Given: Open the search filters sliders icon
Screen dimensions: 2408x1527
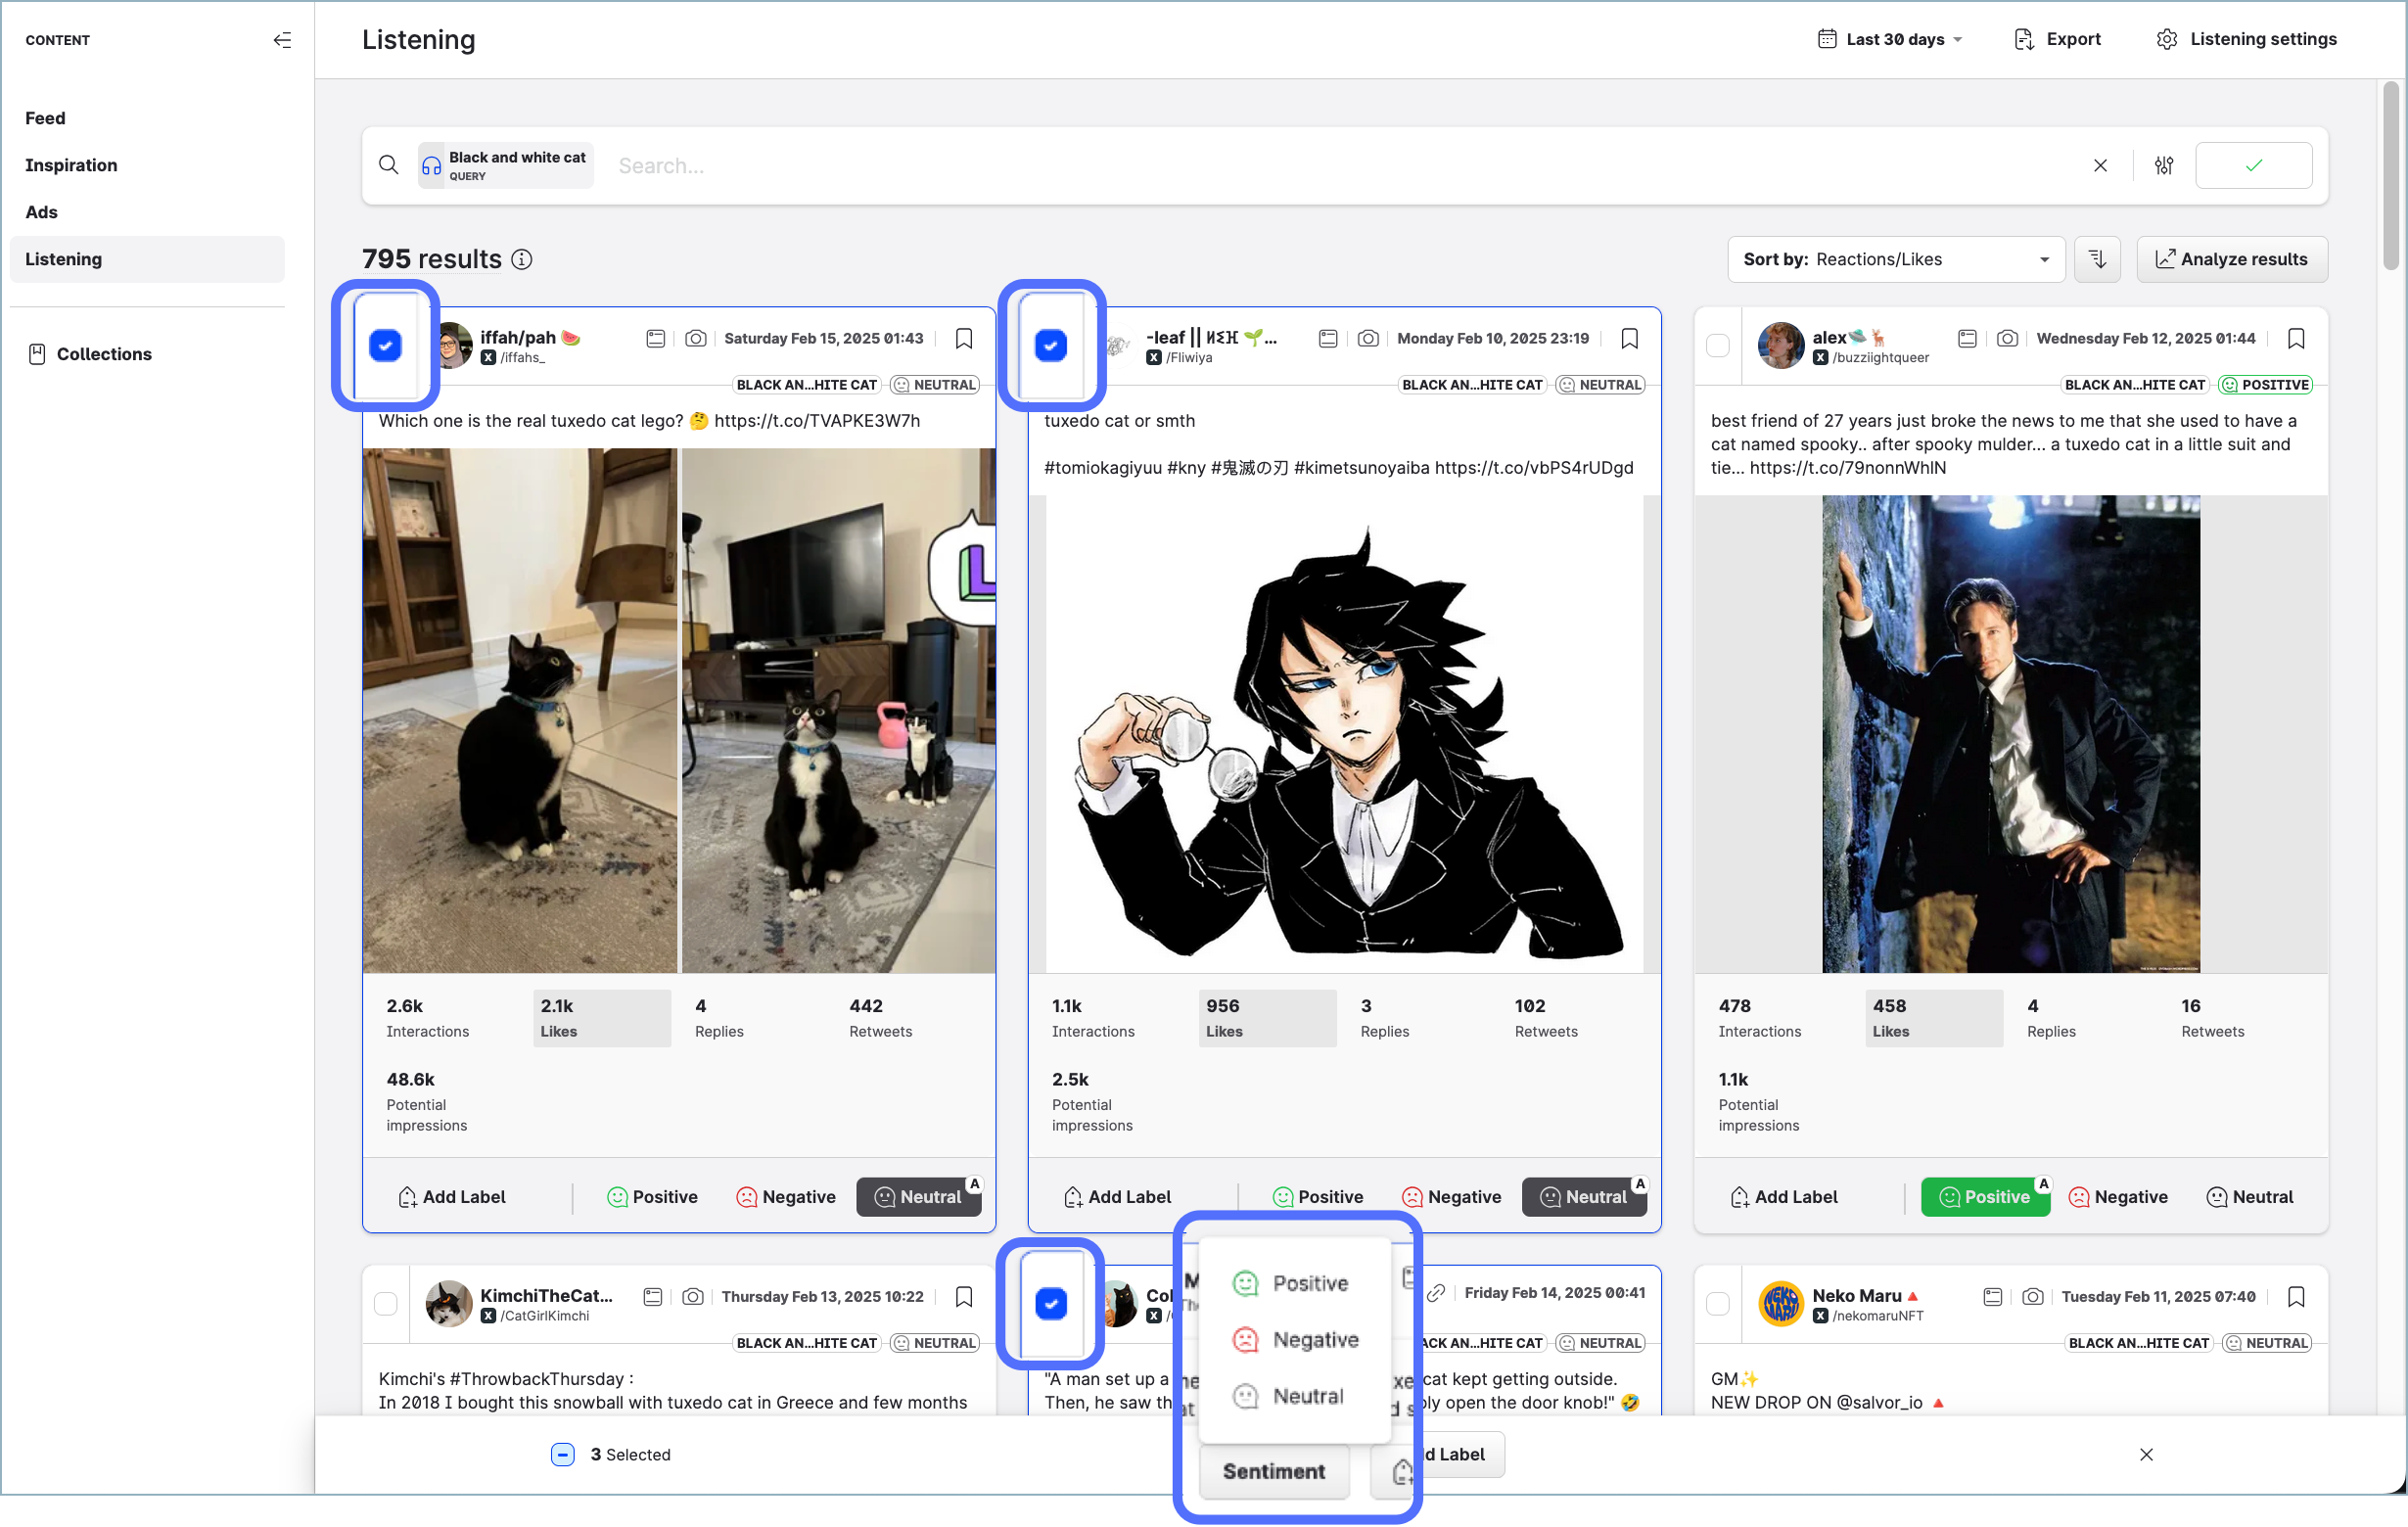Looking at the screenshot, I should click(2164, 166).
